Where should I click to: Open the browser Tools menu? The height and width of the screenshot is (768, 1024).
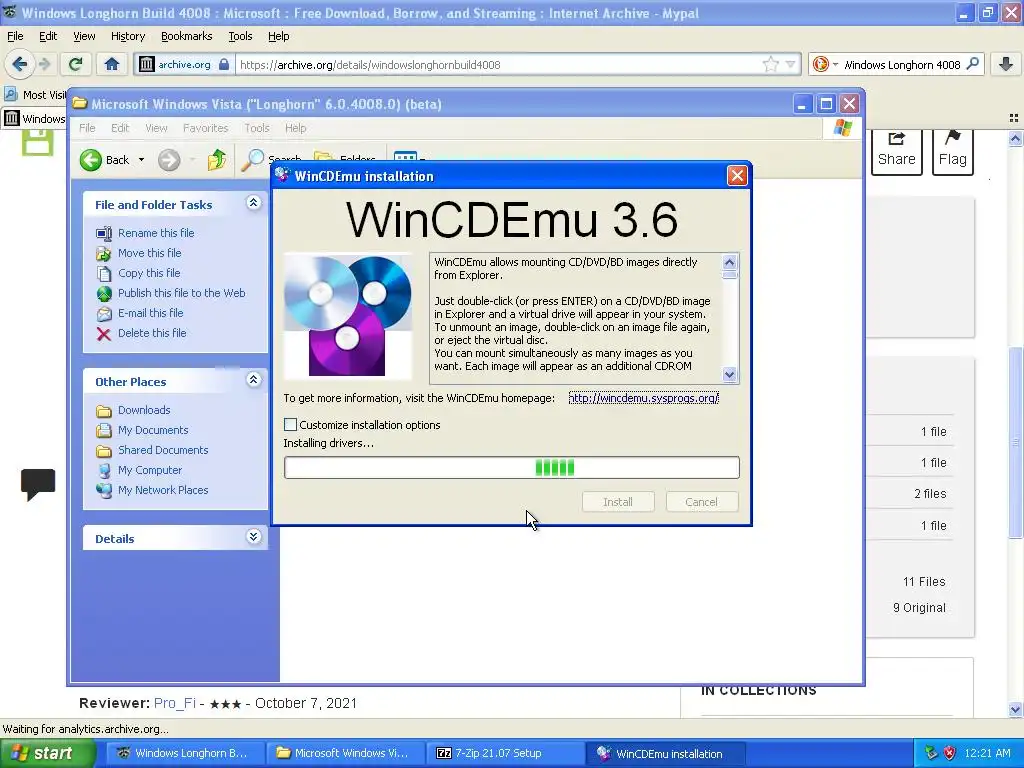[240, 36]
